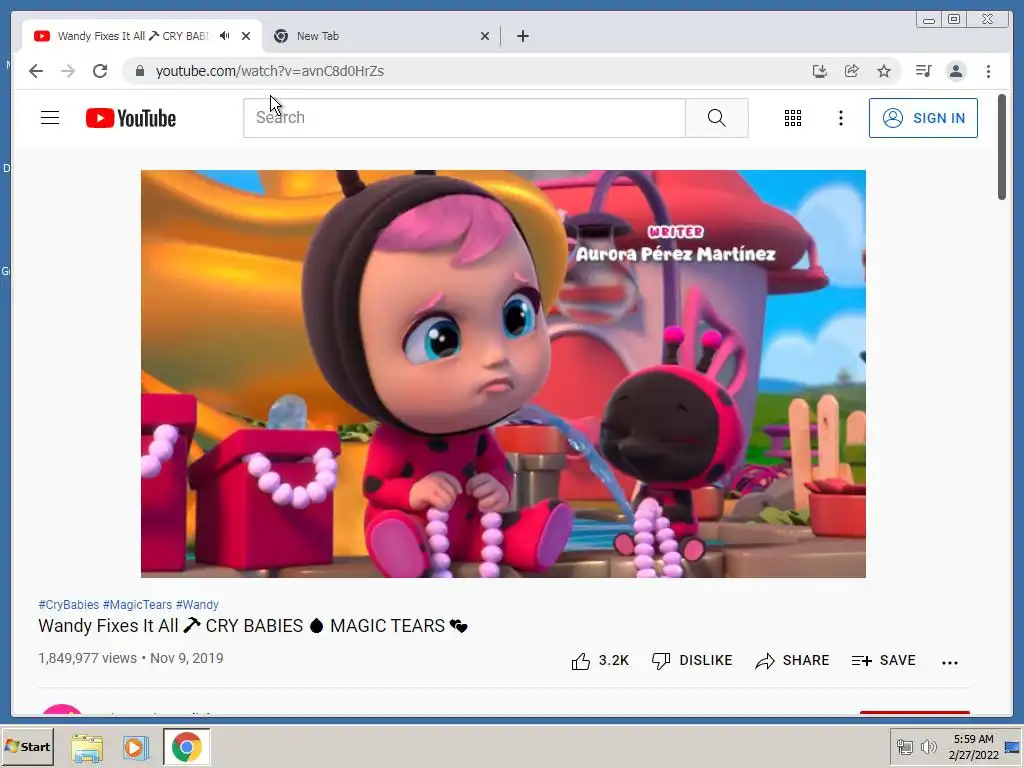Open the Windows Start menu

pyautogui.click(x=27, y=746)
